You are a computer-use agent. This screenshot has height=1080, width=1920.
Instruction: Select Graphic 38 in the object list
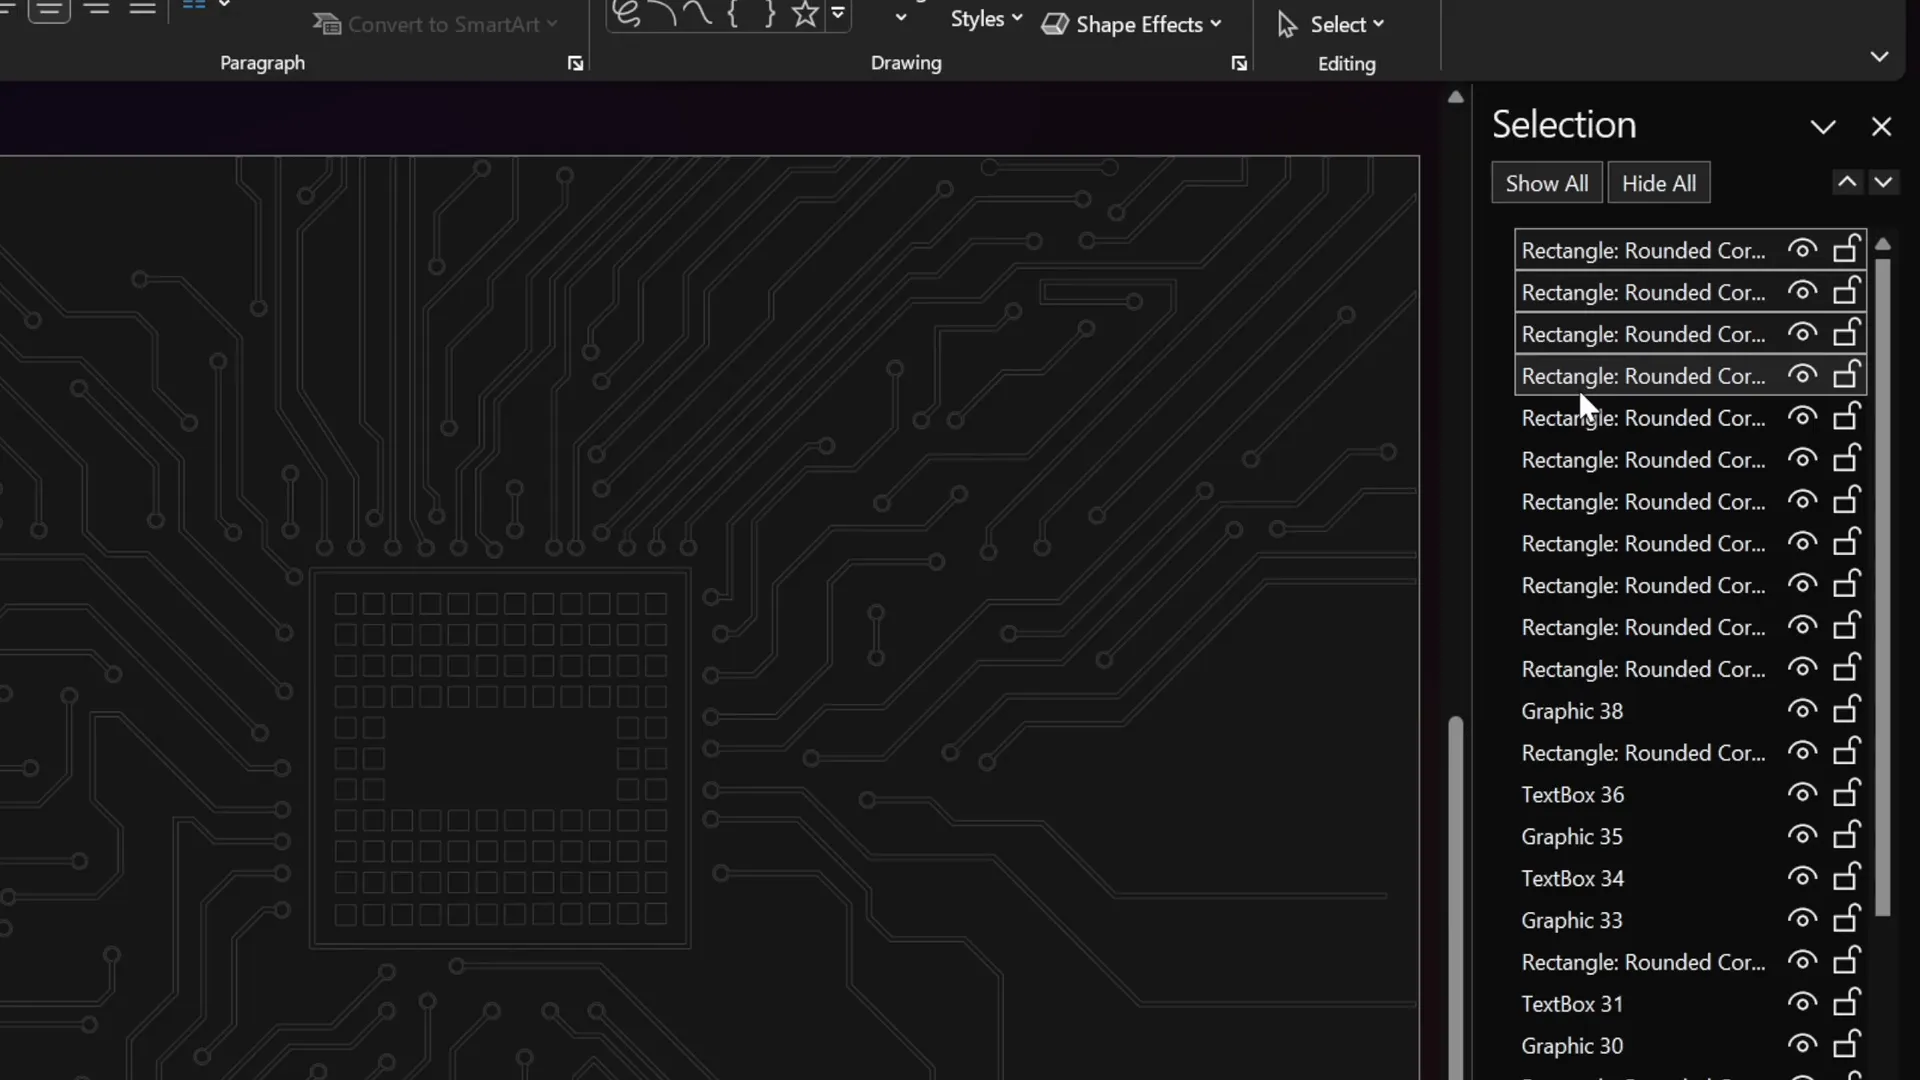coord(1572,711)
